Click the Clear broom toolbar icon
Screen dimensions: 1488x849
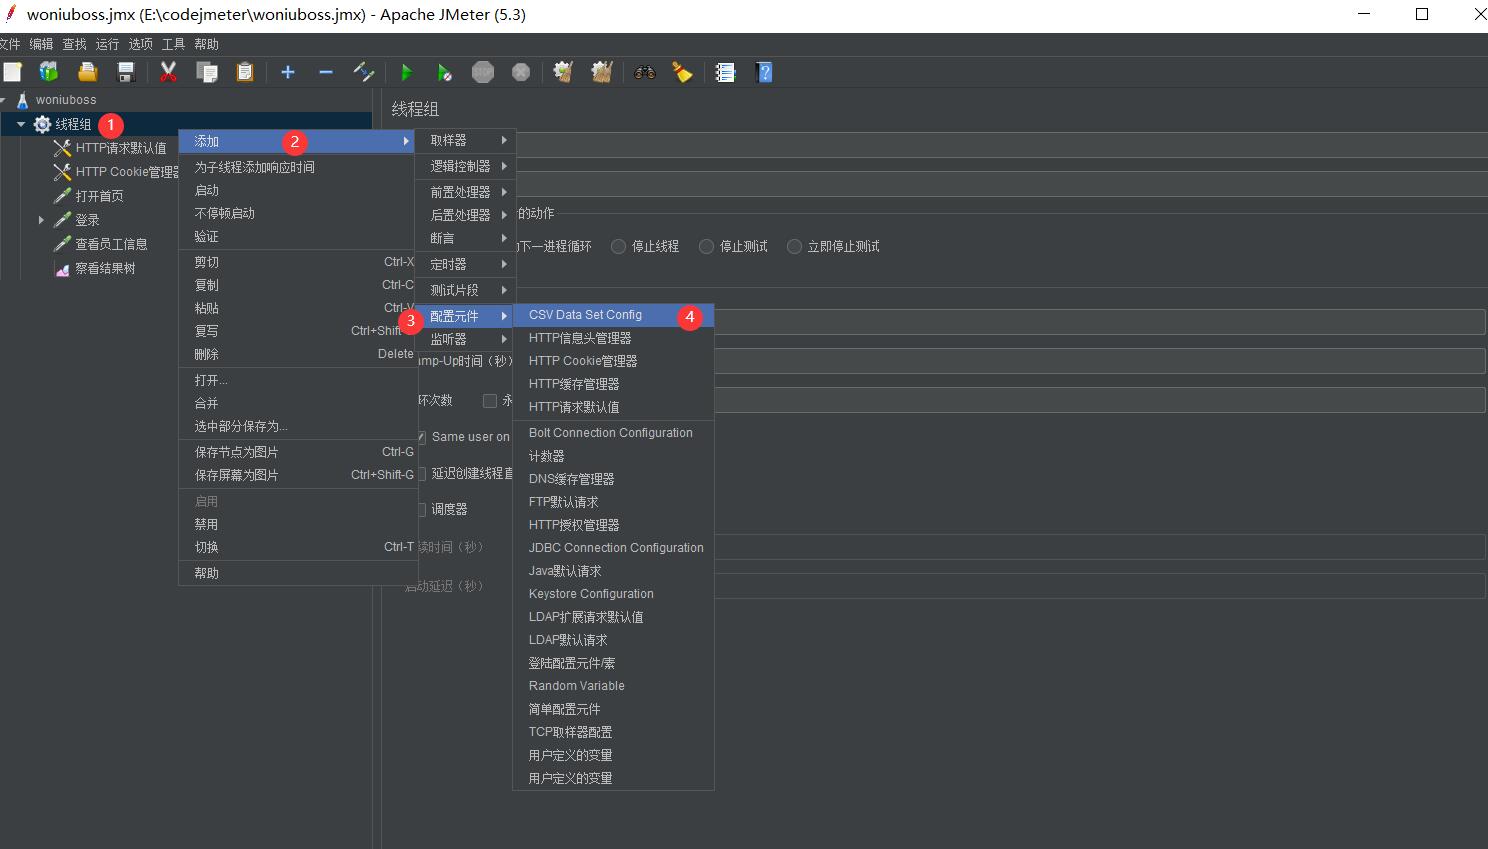click(x=563, y=72)
